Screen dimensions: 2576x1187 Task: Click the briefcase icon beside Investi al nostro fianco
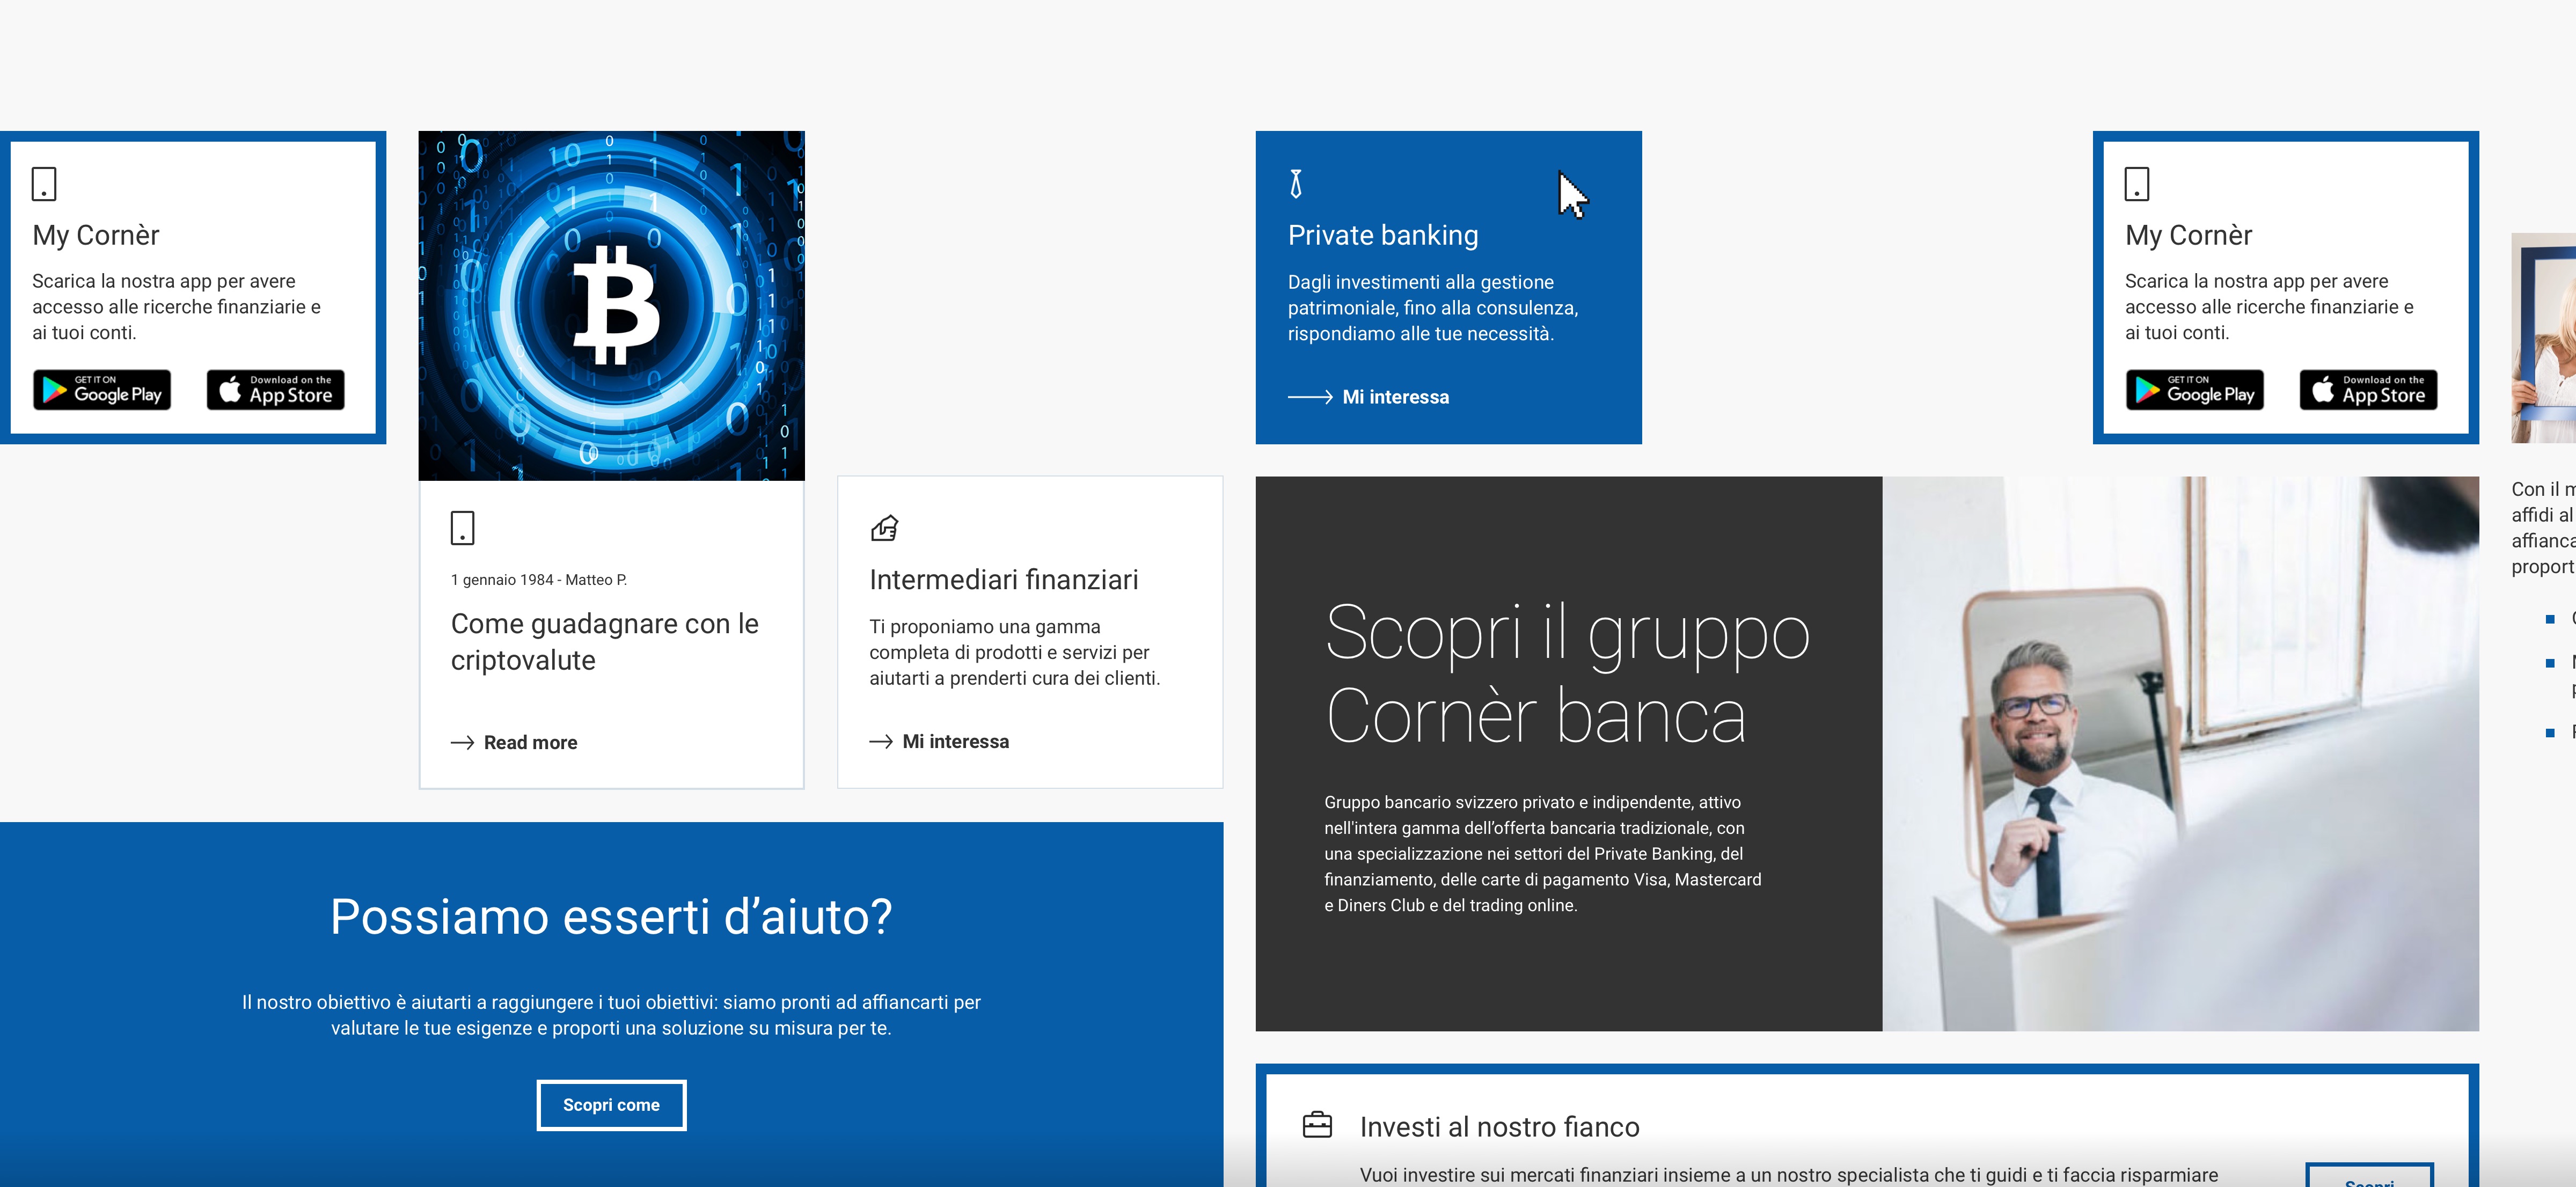pos(1317,1125)
